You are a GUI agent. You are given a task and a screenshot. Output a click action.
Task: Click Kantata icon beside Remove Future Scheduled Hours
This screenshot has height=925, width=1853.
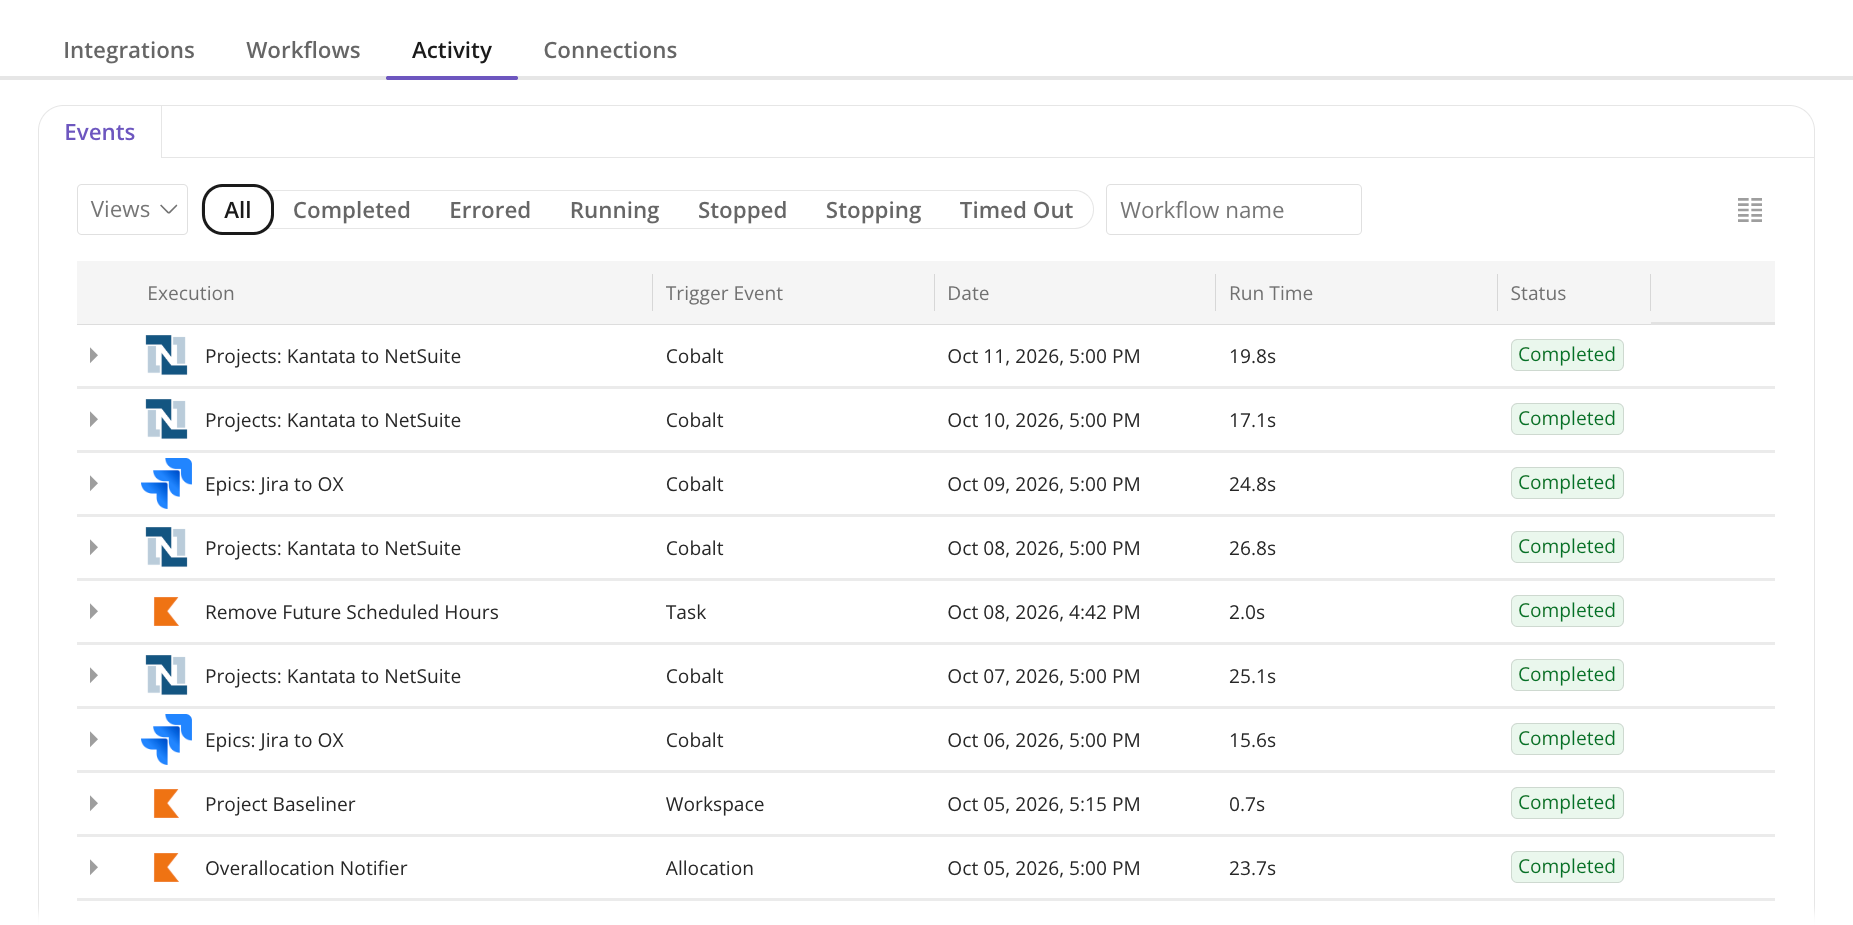click(x=166, y=612)
